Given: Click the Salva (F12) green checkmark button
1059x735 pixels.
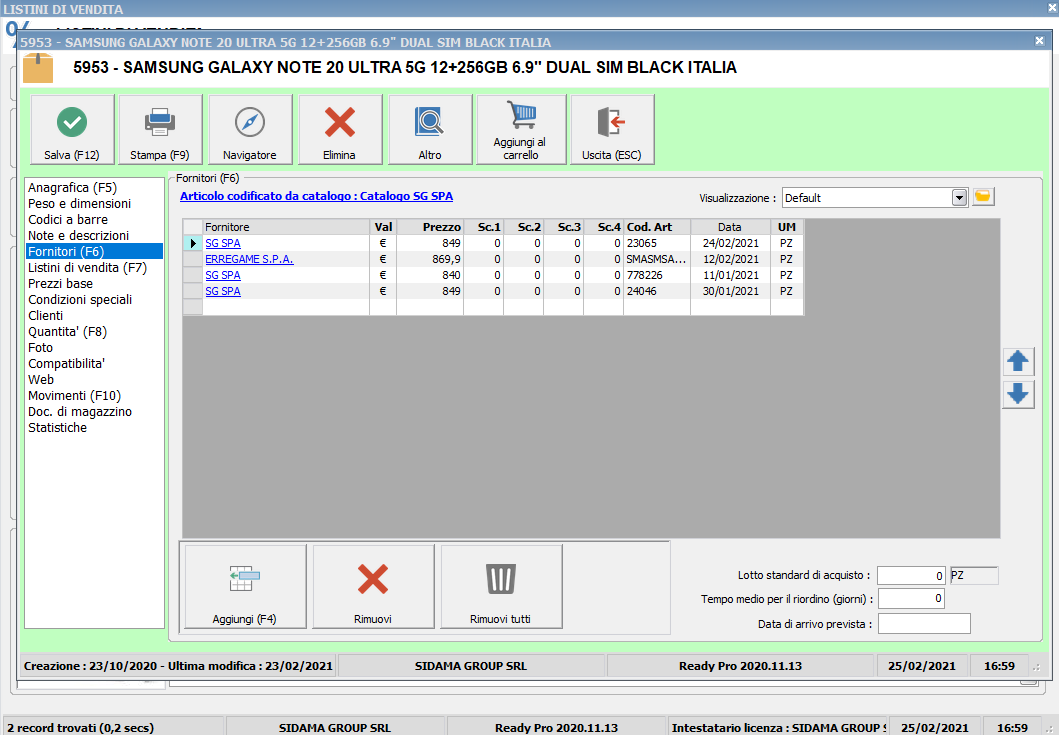Looking at the screenshot, I should coord(72,129).
